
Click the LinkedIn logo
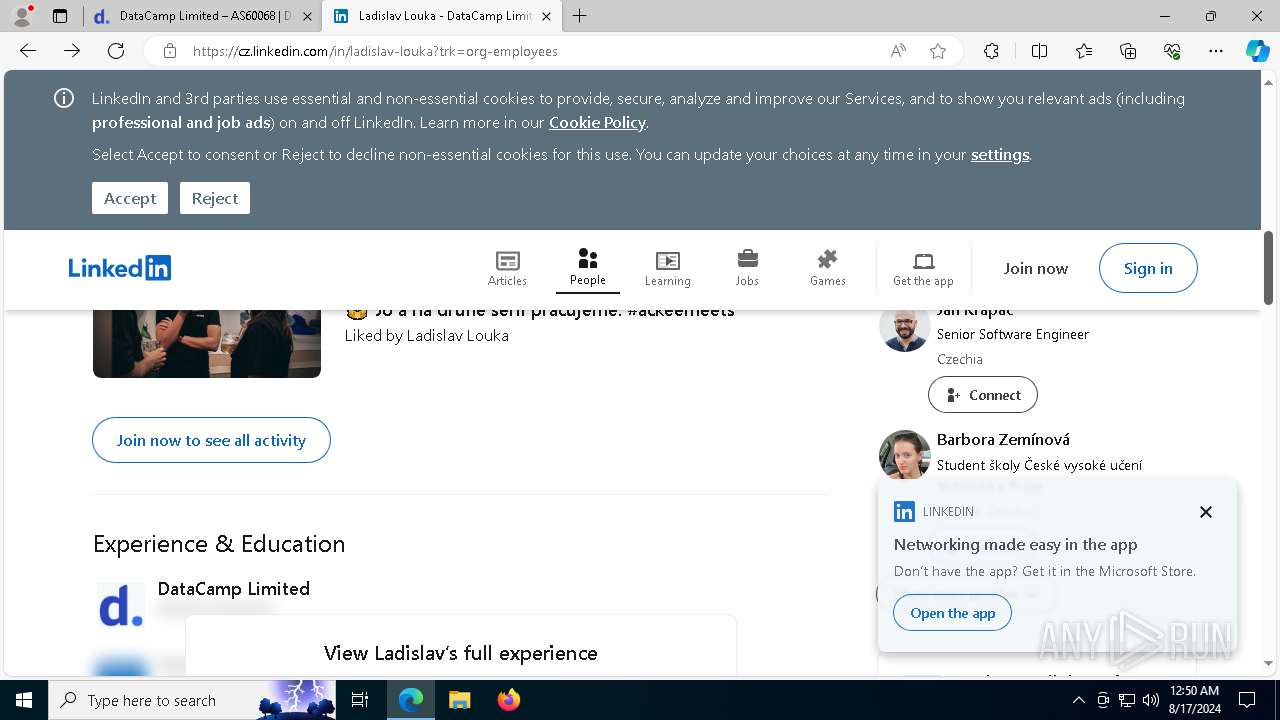point(120,268)
